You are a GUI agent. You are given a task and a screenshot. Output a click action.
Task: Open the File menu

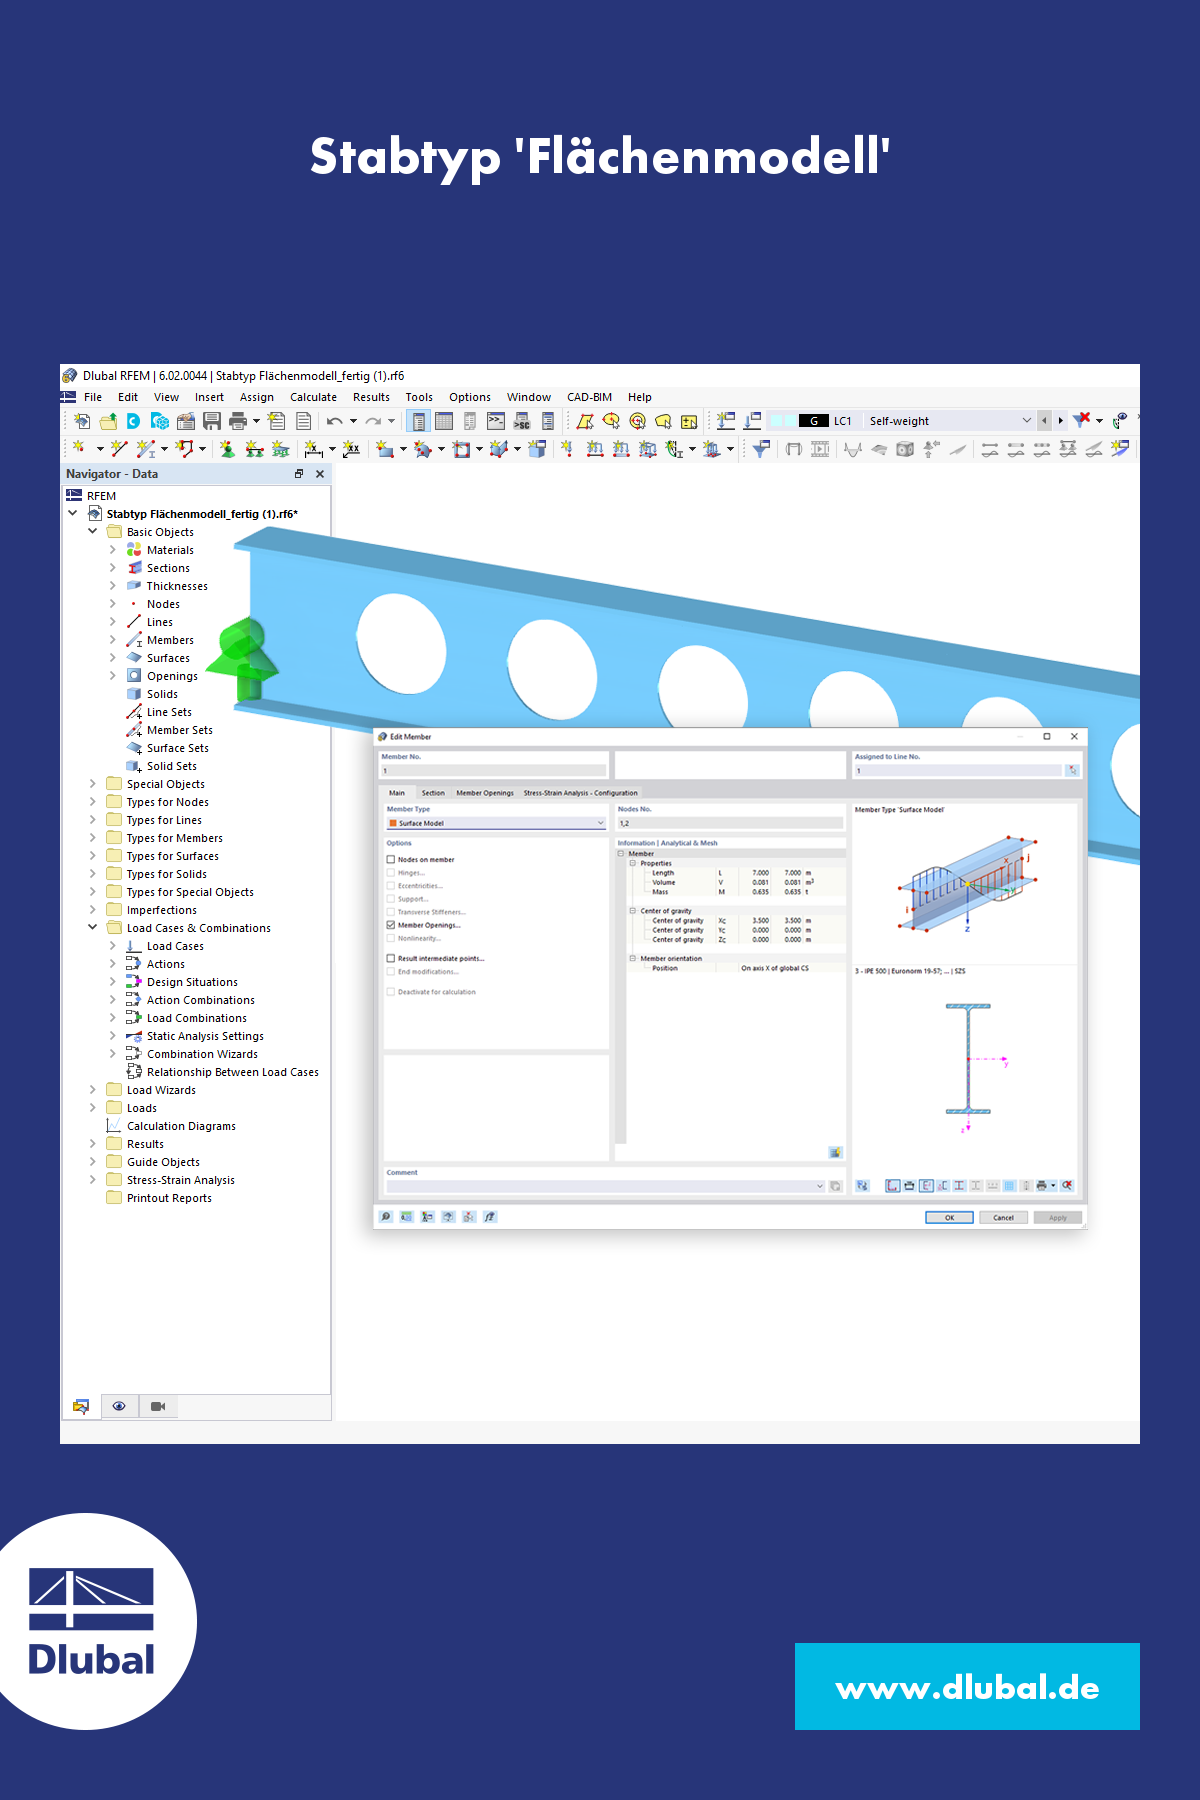tap(93, 397)
